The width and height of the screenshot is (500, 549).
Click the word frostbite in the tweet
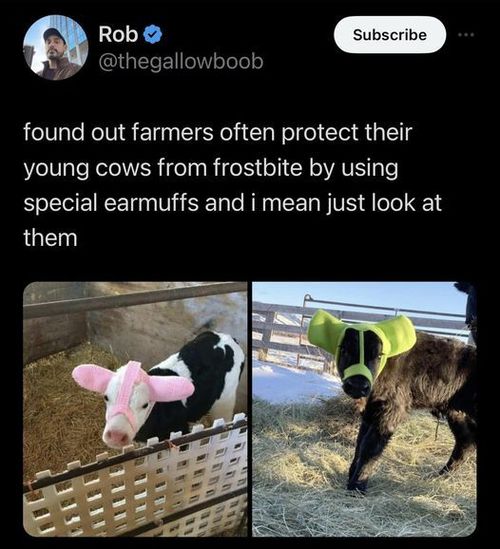point(257,167)
